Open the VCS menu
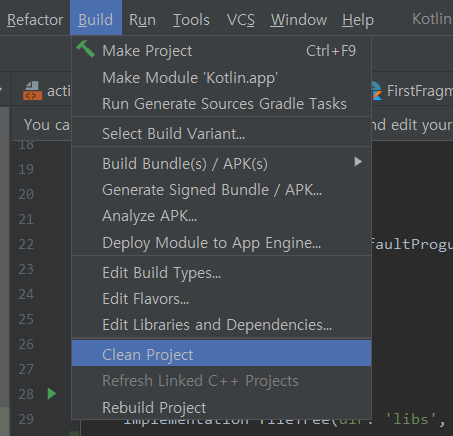Viewport: 453px width, 436px height. [240, 20]
